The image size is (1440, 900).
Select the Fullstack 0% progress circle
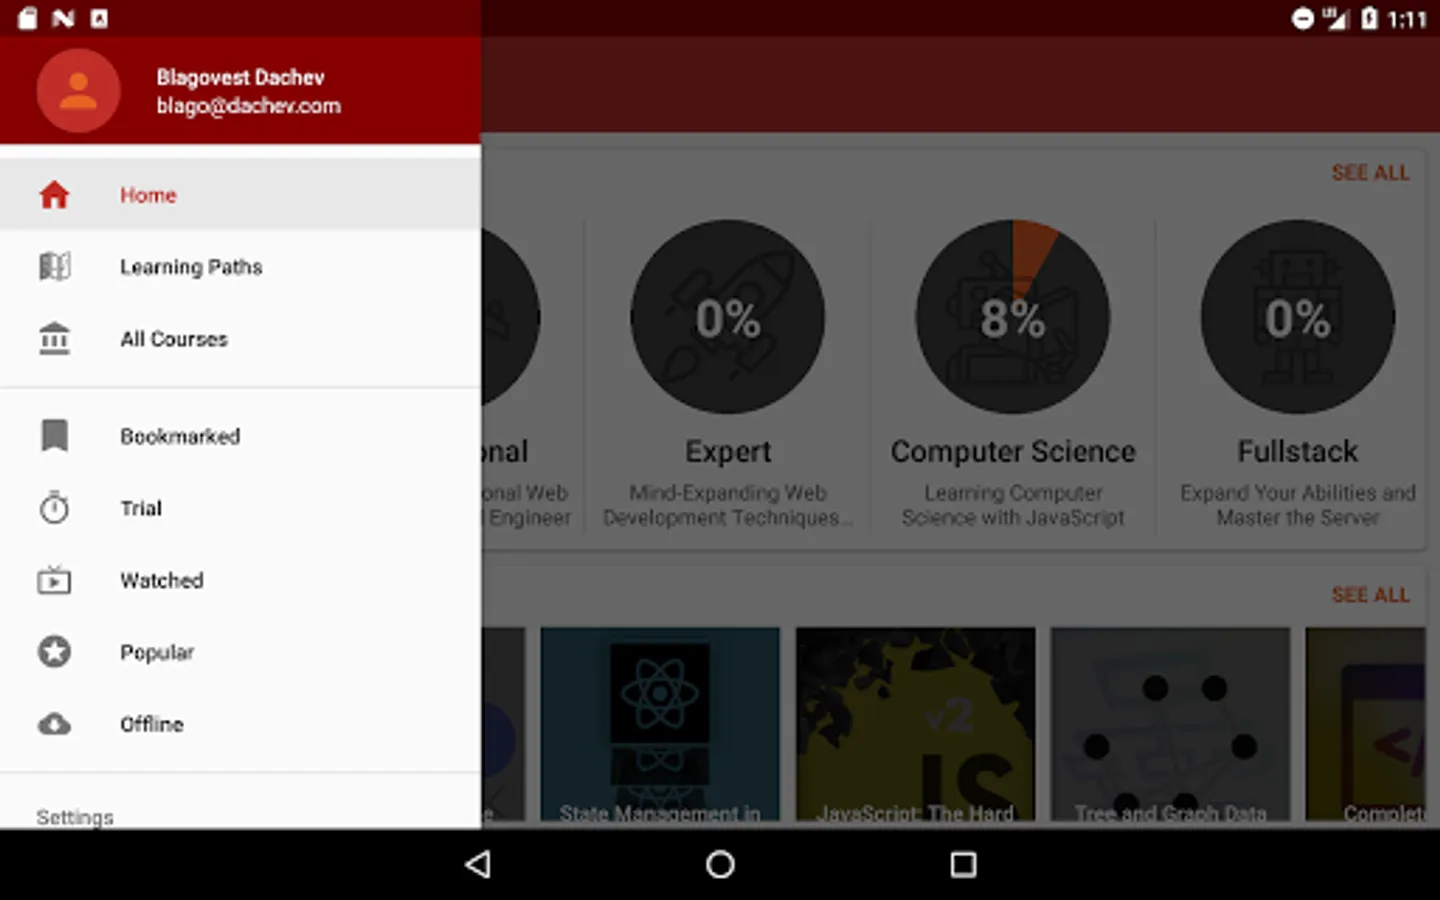point(1298,317)
